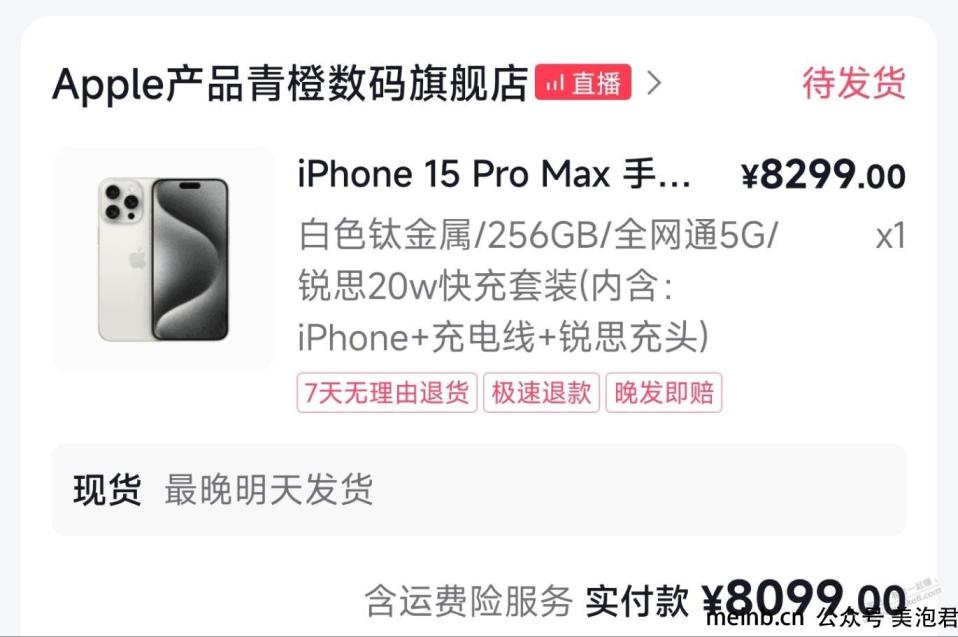Click the x1 quantity indicator

pyautogui.click(x=890, y=236)
